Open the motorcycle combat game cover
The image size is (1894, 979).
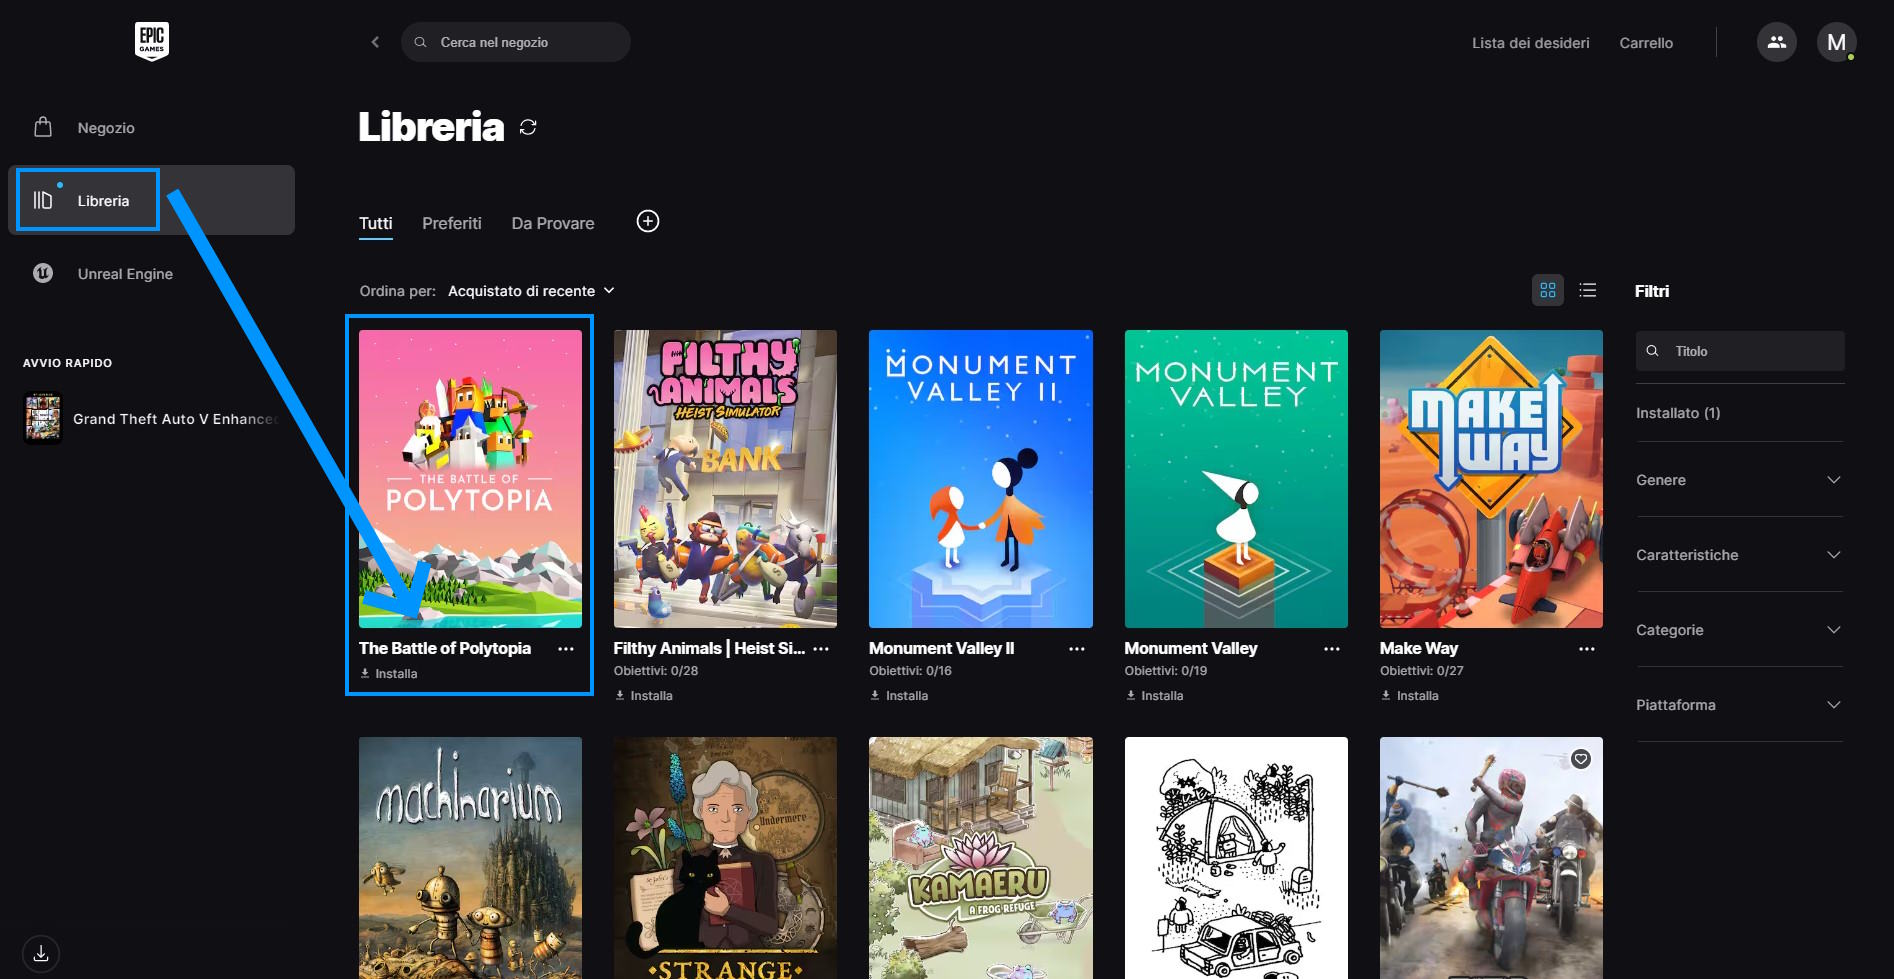[x=1491, y=858]
